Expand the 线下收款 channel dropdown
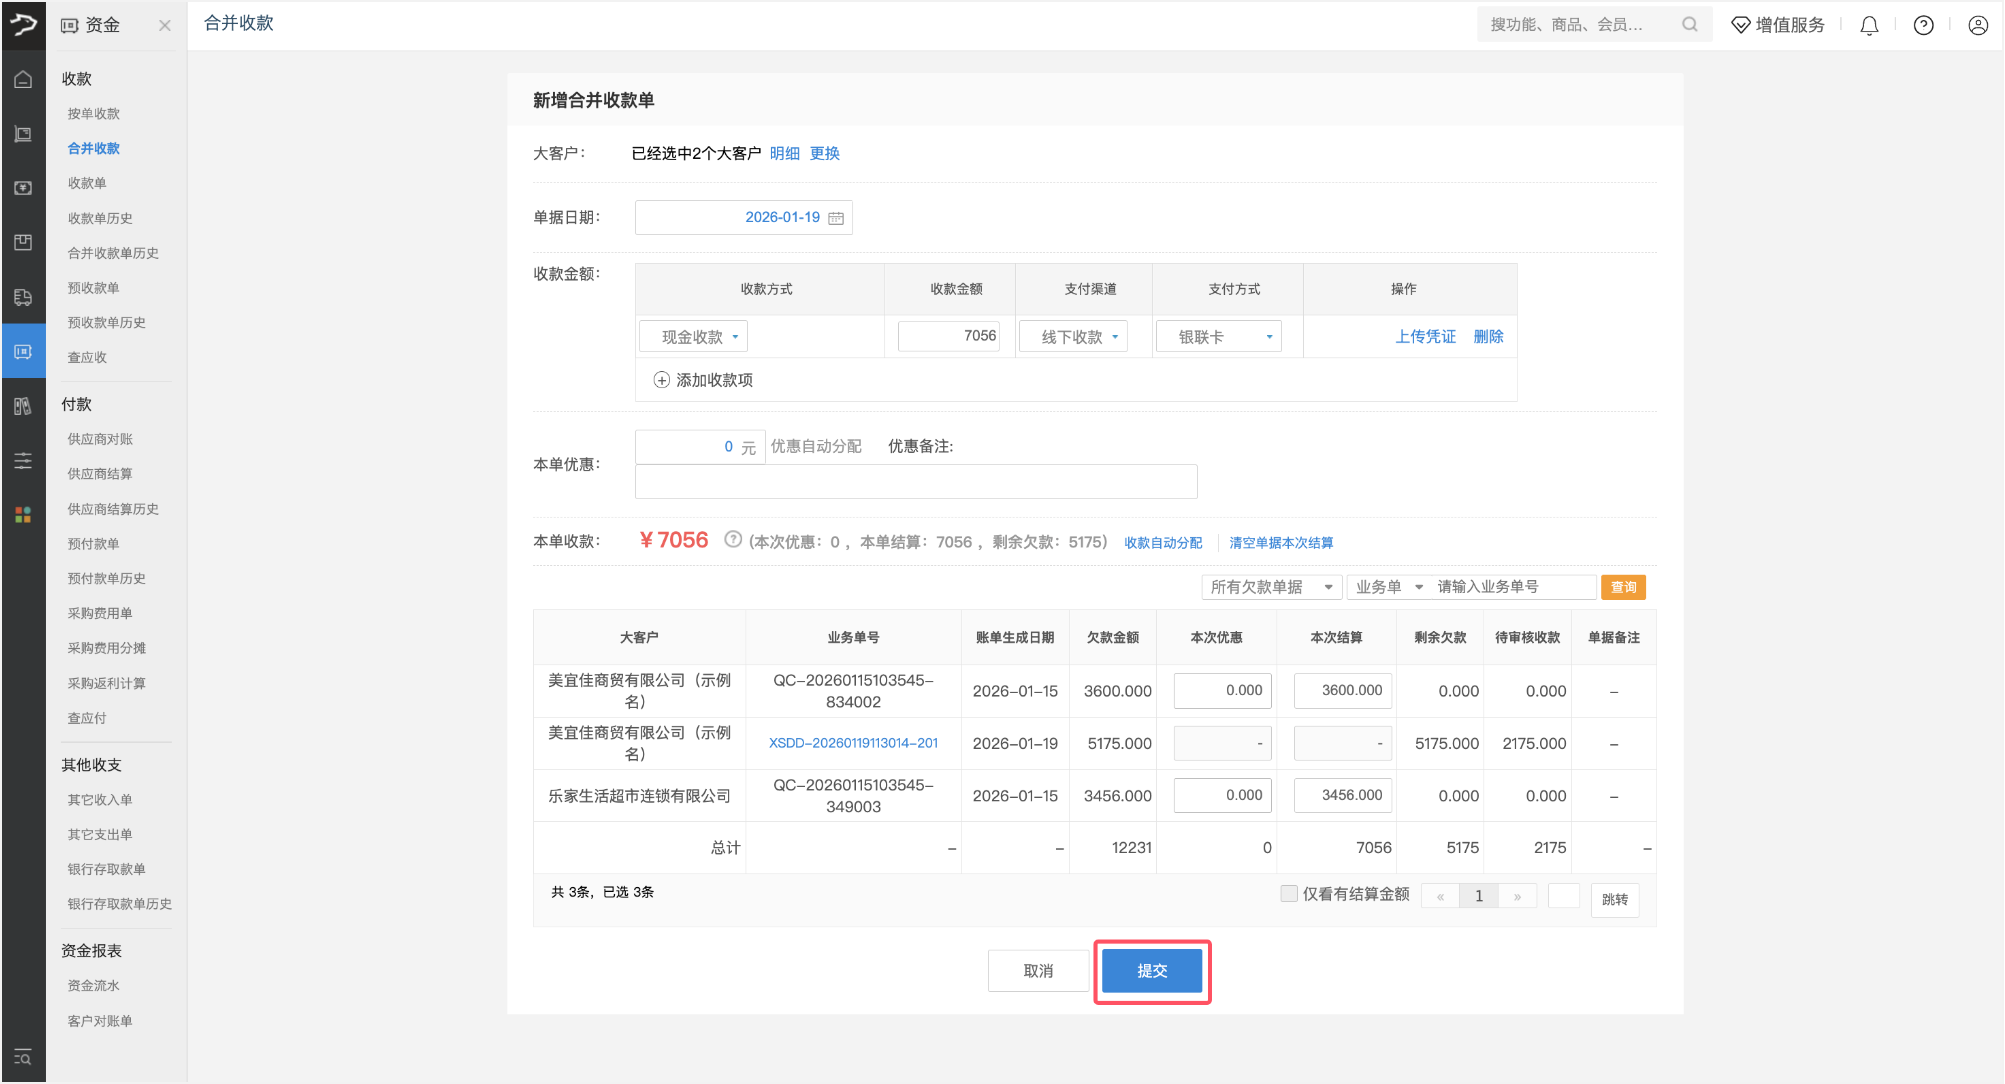The image size is (2005, 1084). point(1073,337)
